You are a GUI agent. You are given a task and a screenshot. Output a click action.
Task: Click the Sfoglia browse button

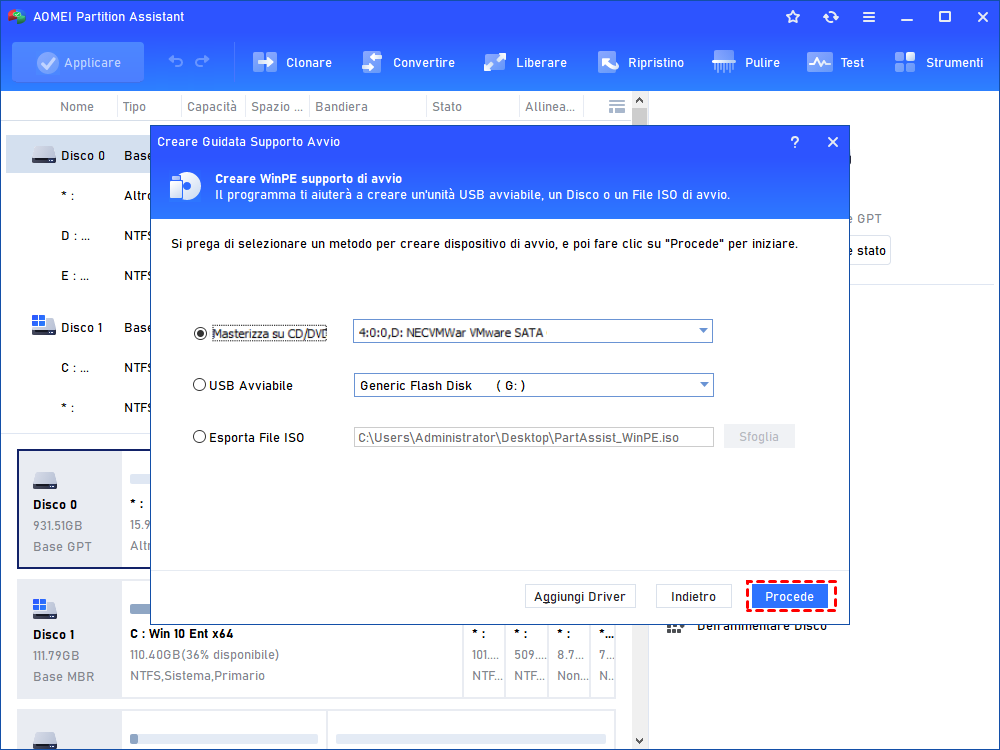(x=759, y=437)
